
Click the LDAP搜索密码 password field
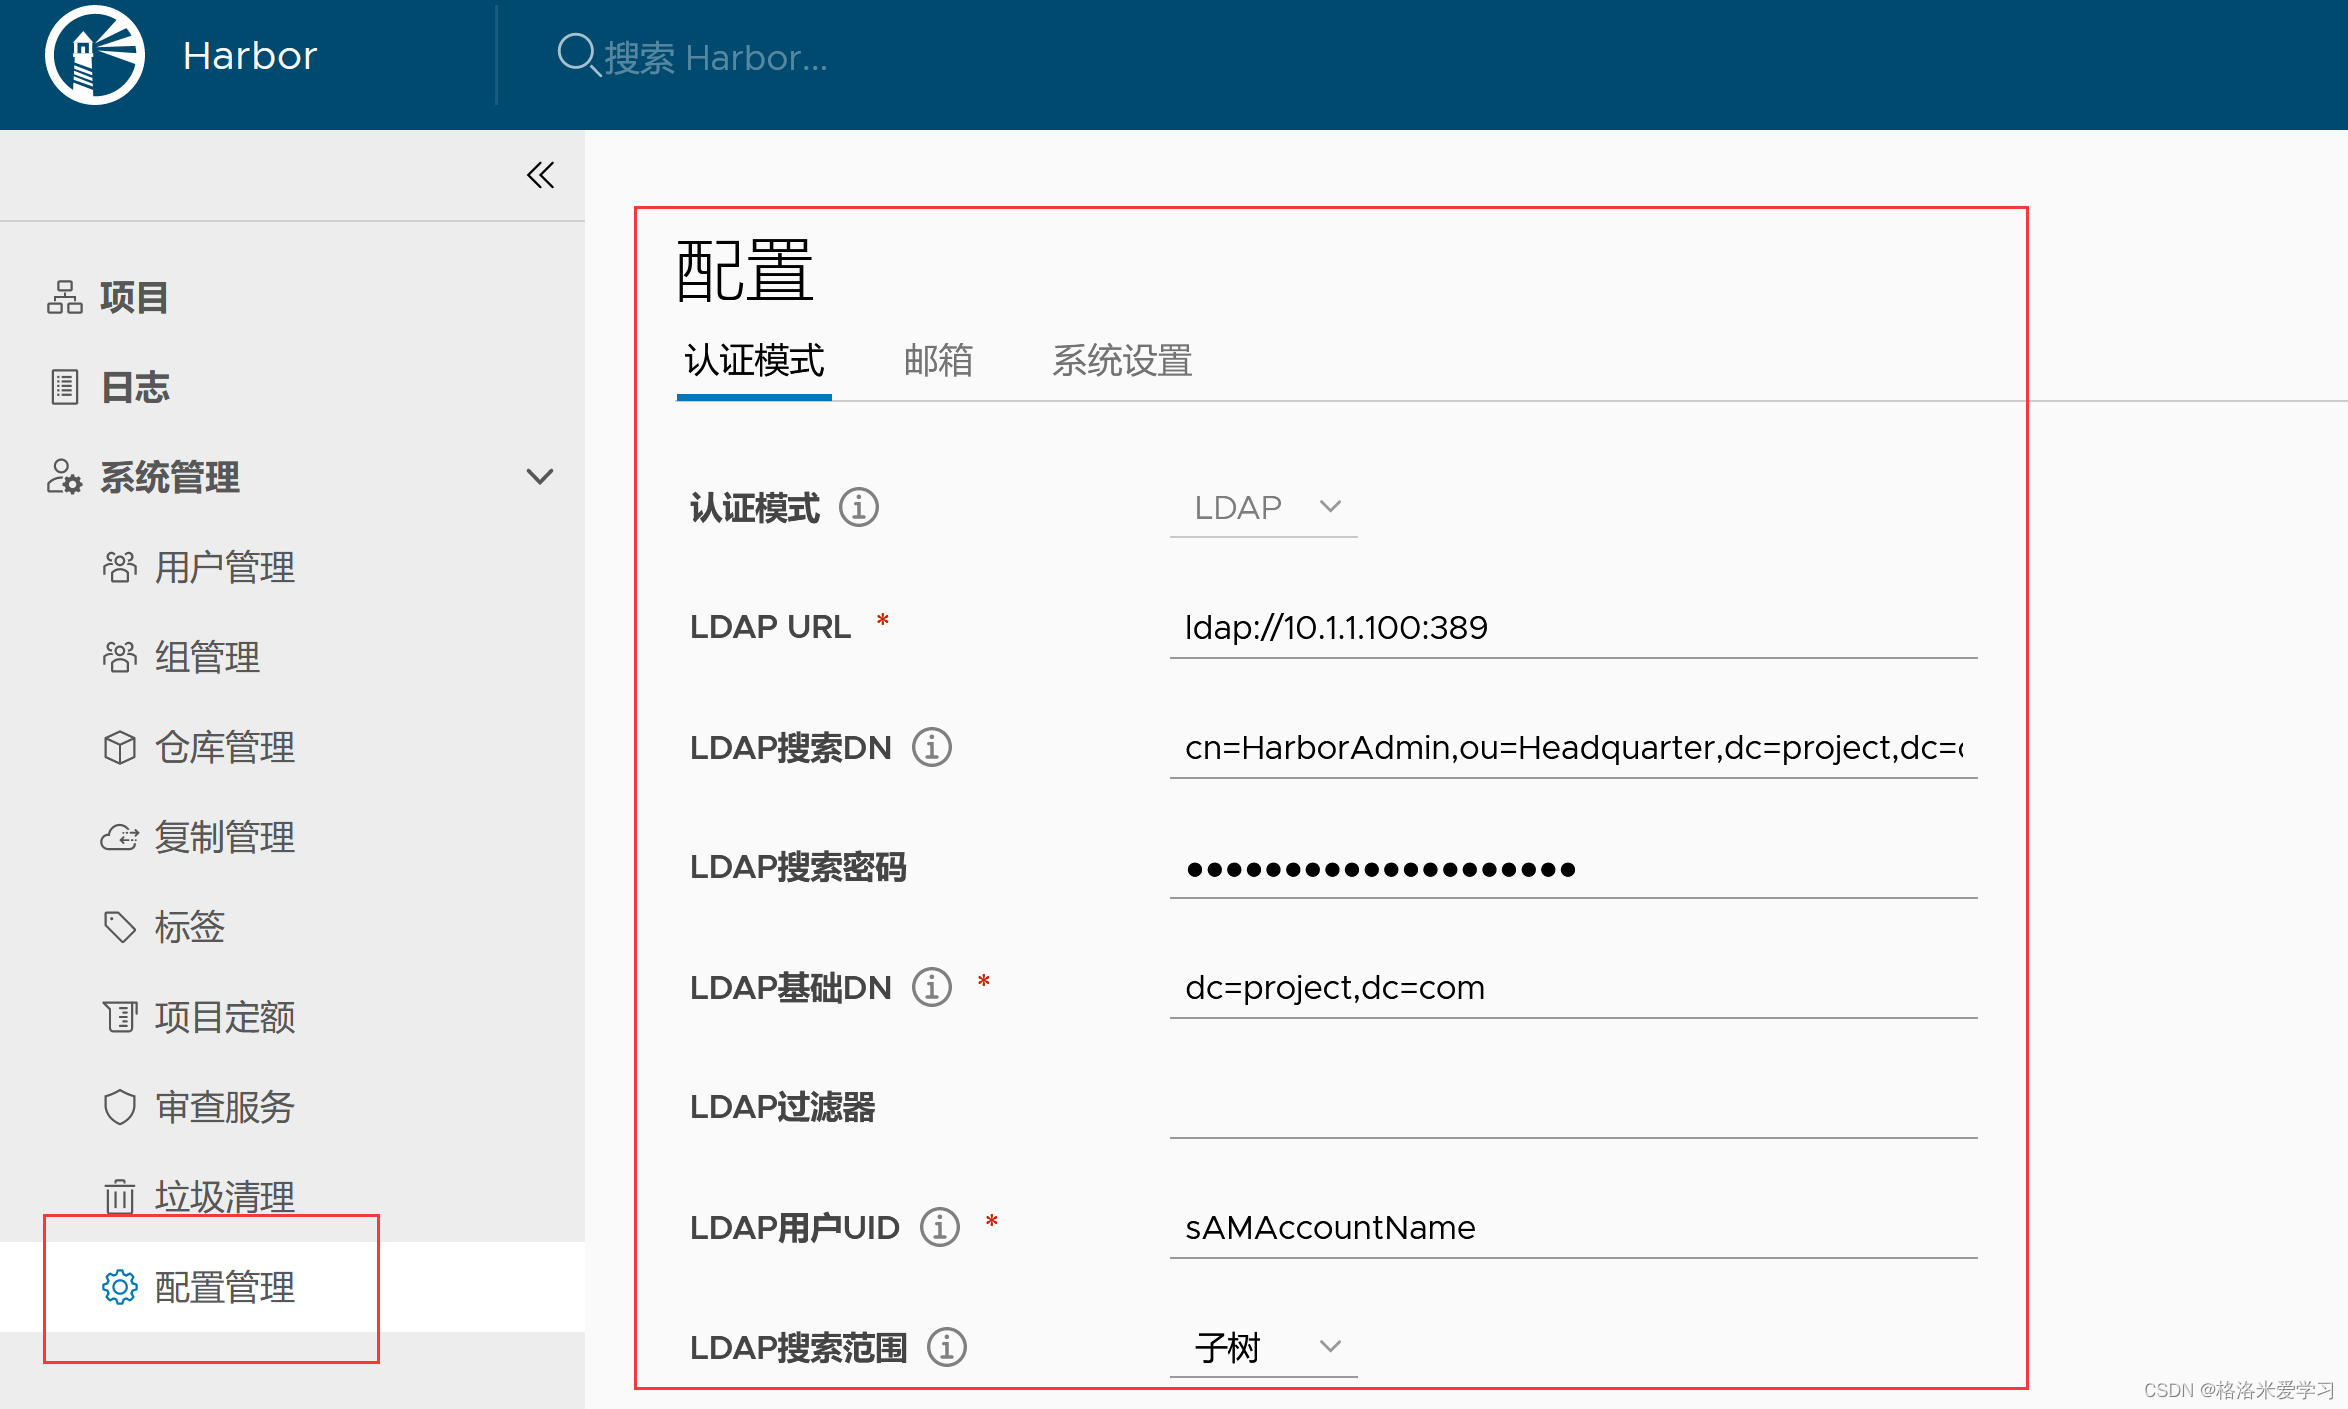1573,868
